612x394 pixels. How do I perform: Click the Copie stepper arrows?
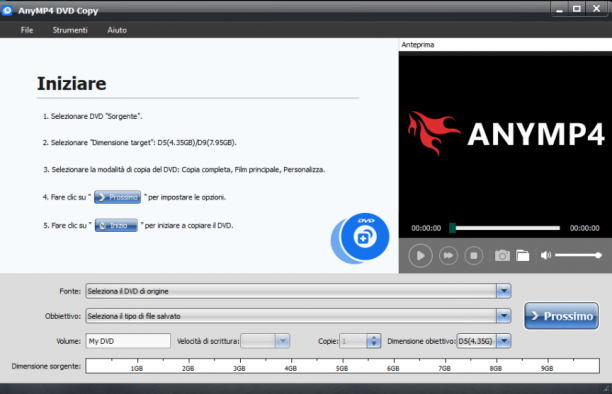coord(374,341)
